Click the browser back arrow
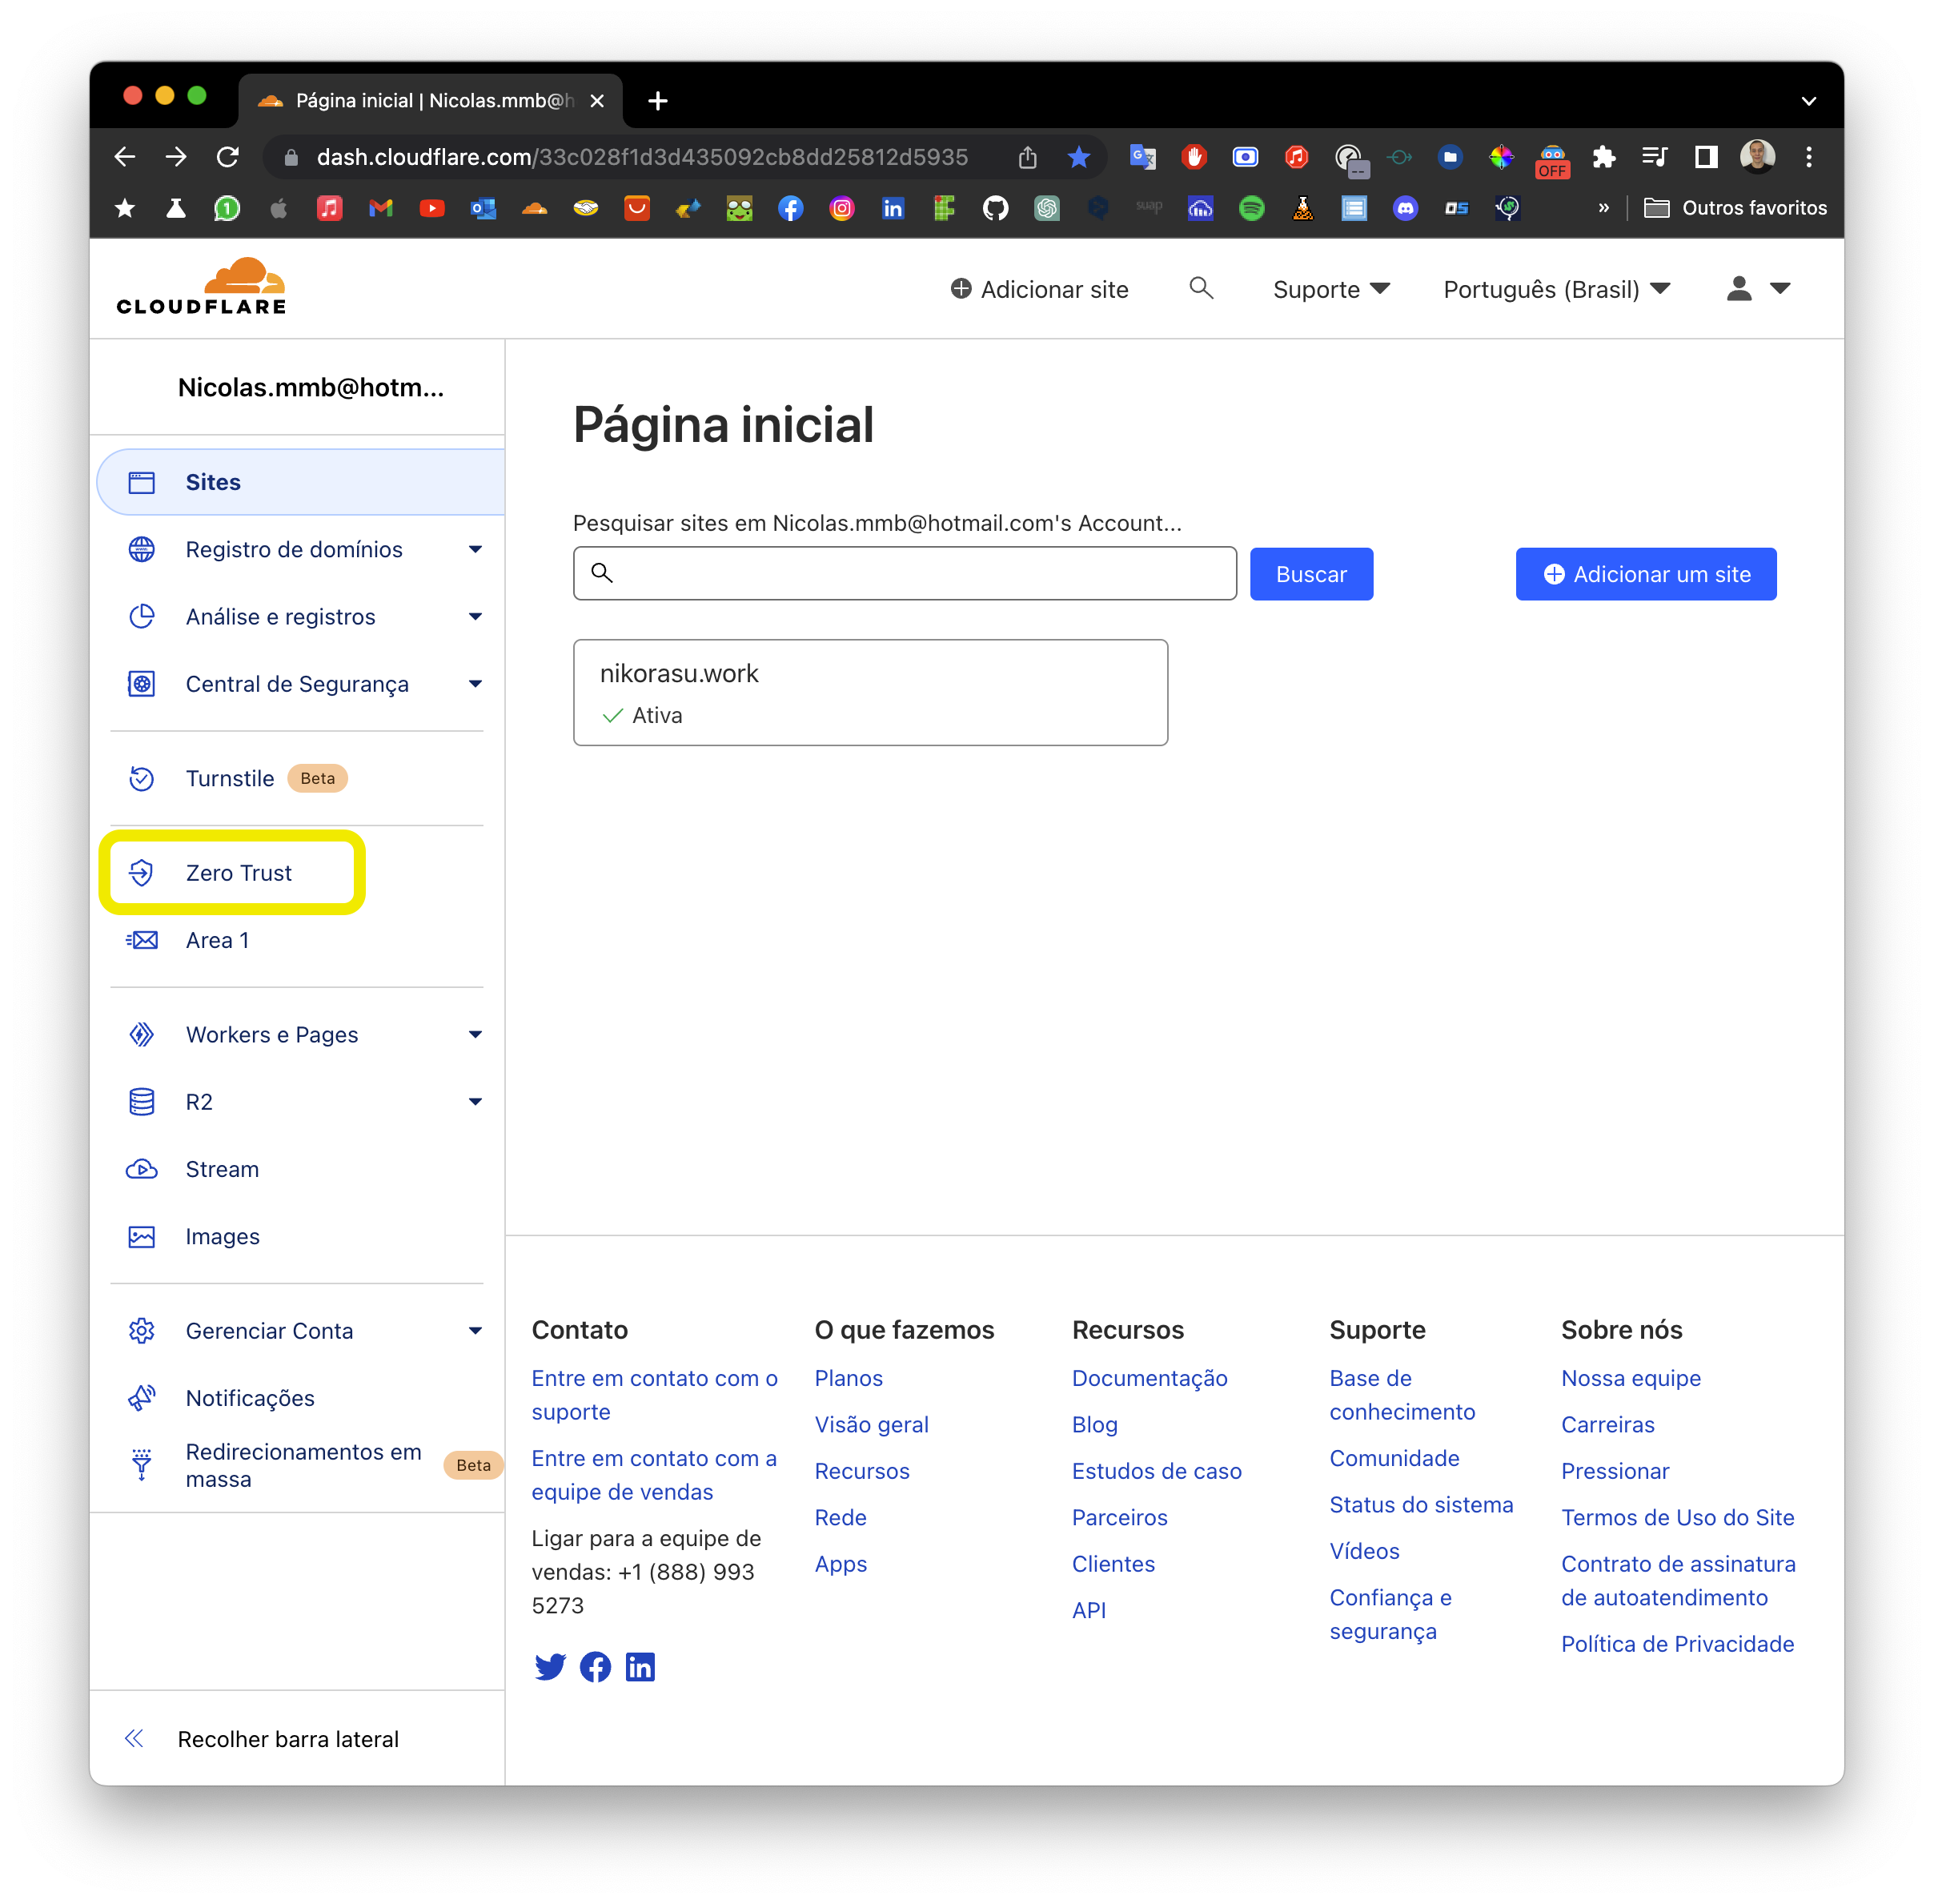Viewport: 1934px width, 1904px height. (124, 156)
